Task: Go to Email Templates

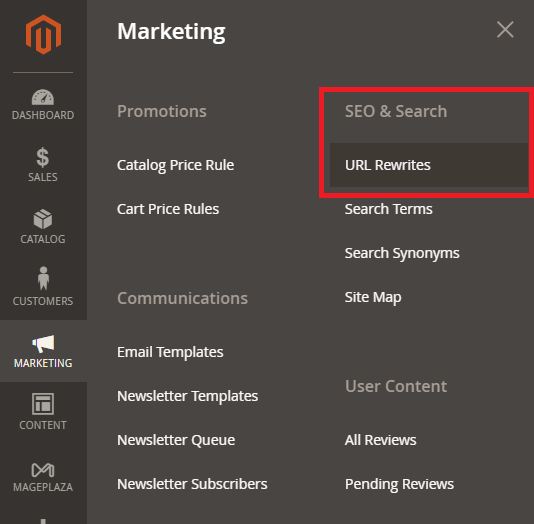Action: 170,352
